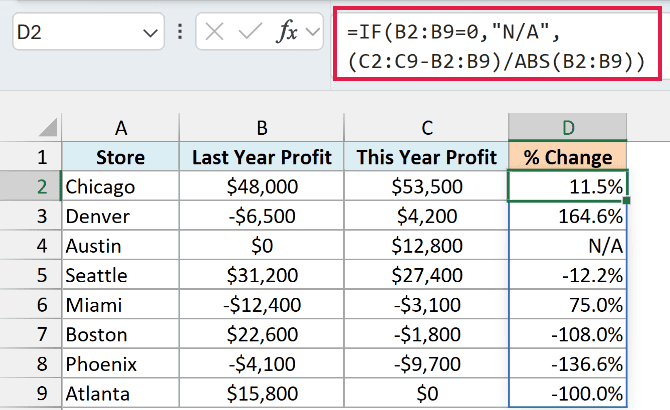Click the $53,500 cell
670x410 pixels.
[x=426, y=186]
